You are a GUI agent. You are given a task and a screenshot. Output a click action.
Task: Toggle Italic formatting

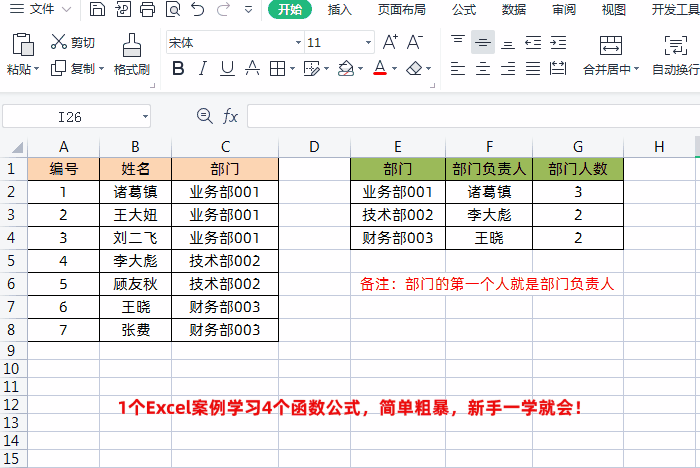click(x=204, y=69)
